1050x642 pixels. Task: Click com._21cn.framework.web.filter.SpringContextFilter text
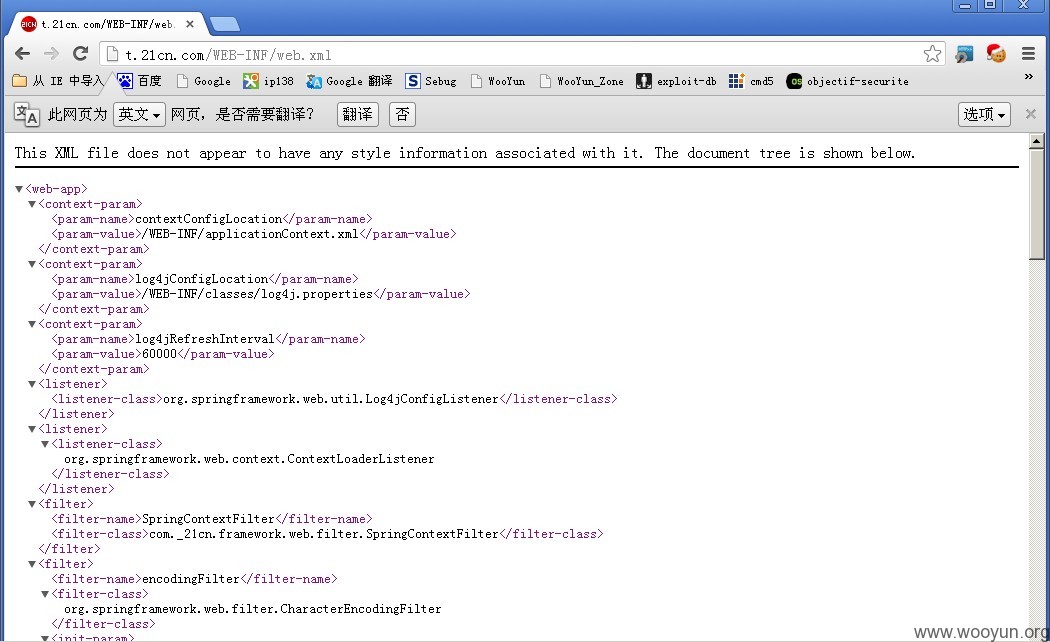323,534
